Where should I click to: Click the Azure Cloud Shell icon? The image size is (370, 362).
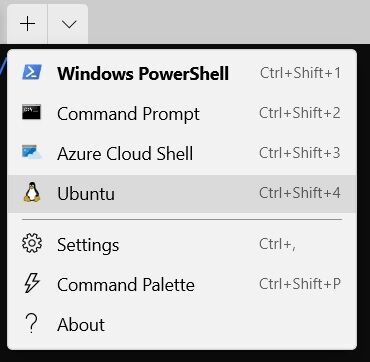tap(32, 152)
